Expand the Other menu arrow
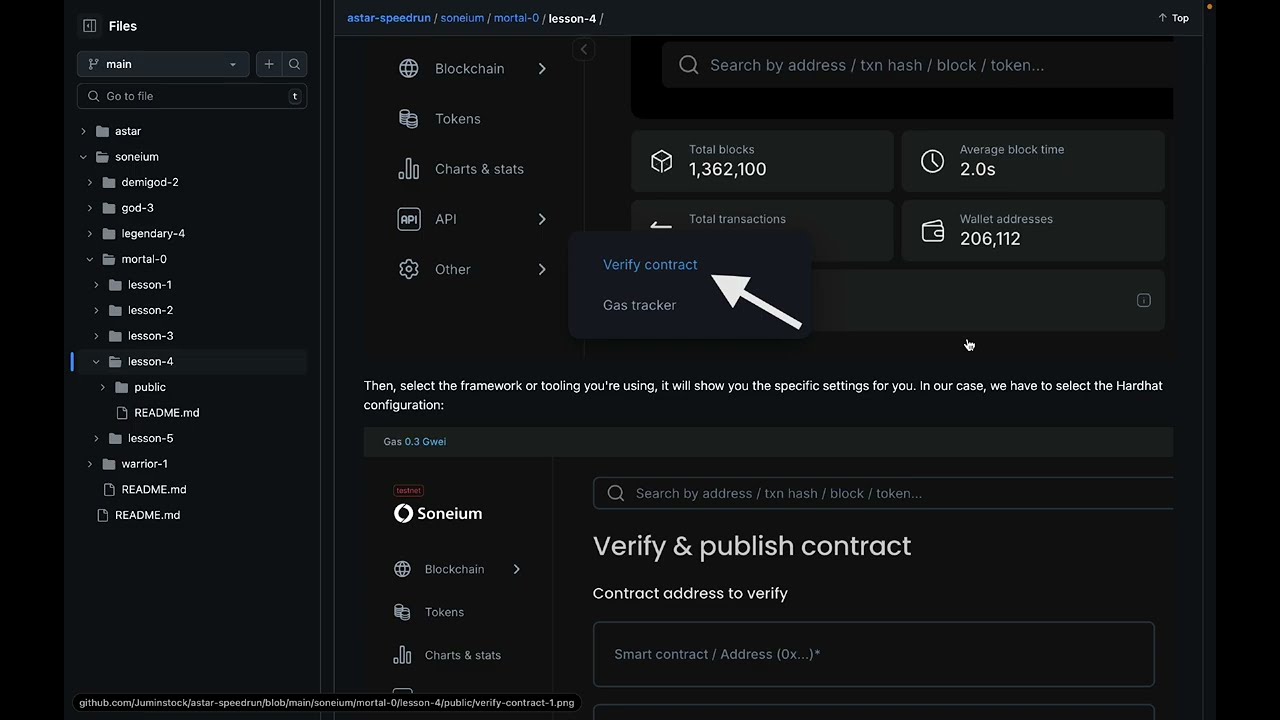This screenshot has width=1280, height=720. point(542,269)
